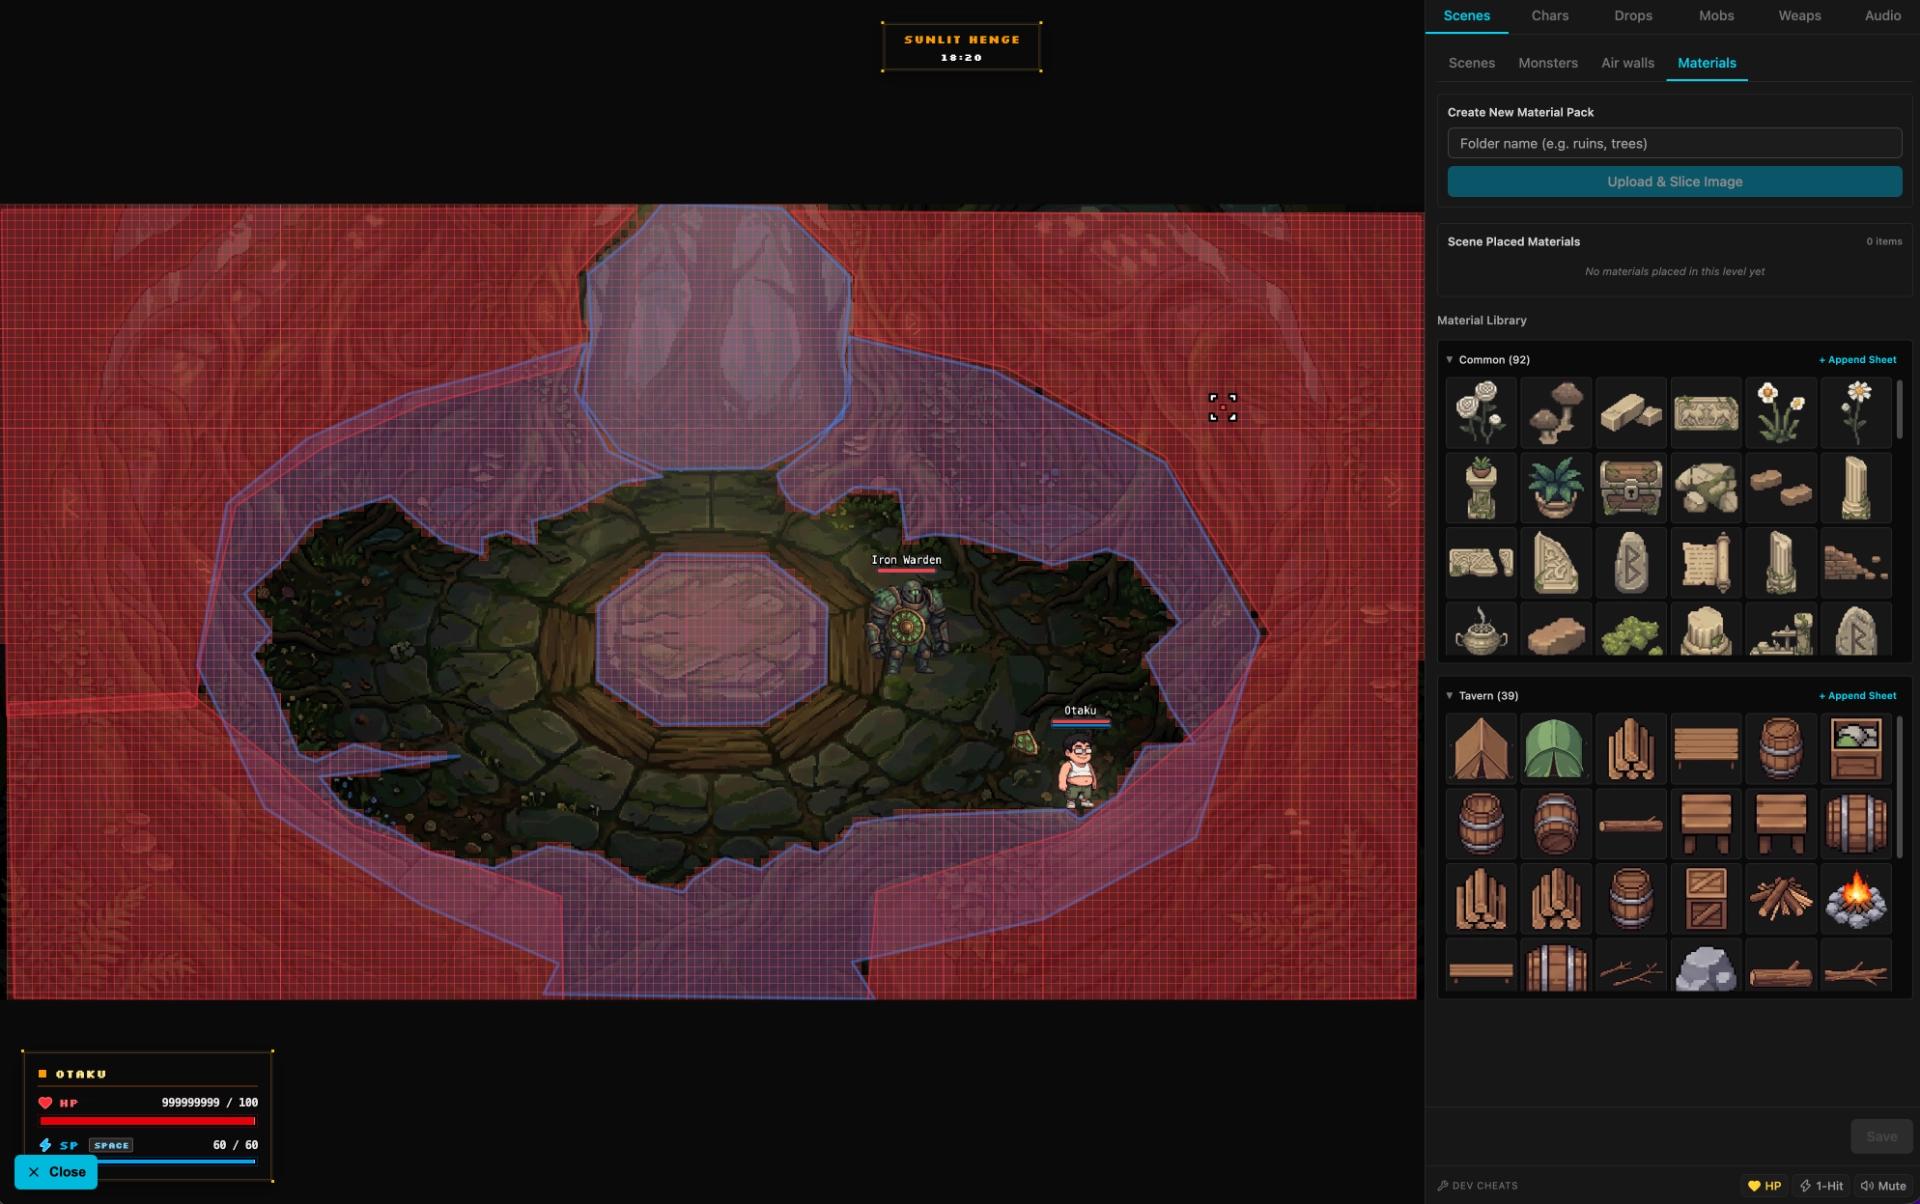The width and height of the screenshot is (1920, 1204).
Task: Select the unlit crossed-logs campfire material
Action: (x=1781, y=898)
